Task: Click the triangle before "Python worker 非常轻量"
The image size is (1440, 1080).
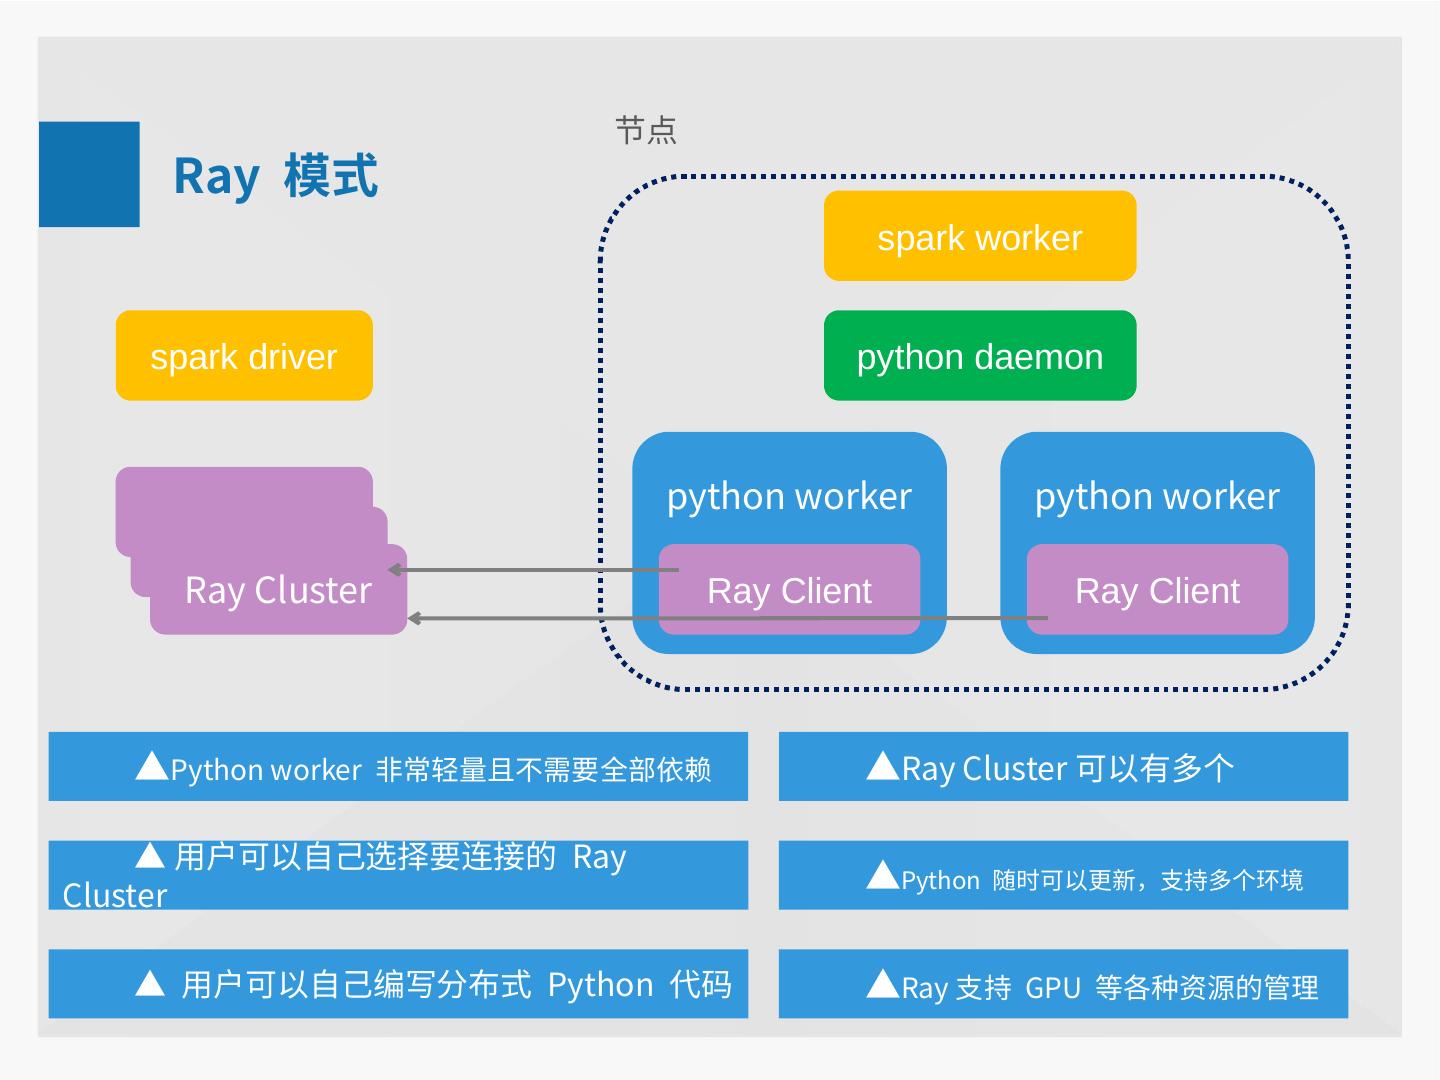Action: [151, 767]
